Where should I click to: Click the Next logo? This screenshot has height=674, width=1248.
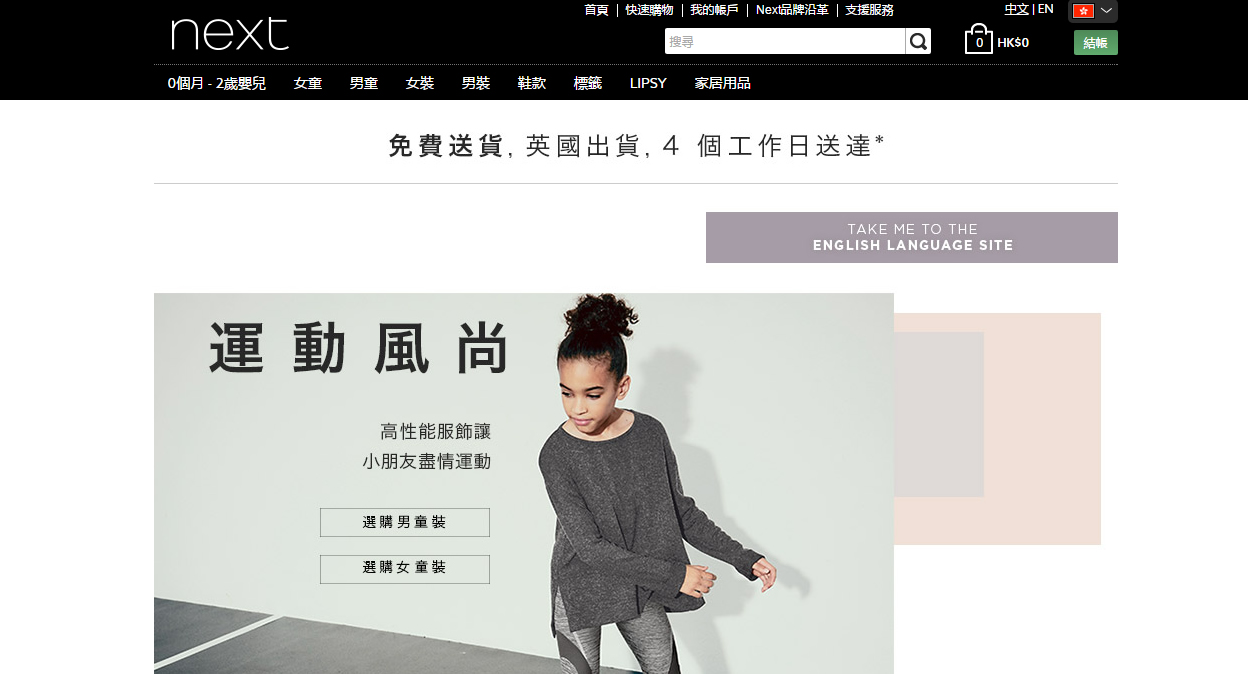pyautogui.click(x=230, y=34)
